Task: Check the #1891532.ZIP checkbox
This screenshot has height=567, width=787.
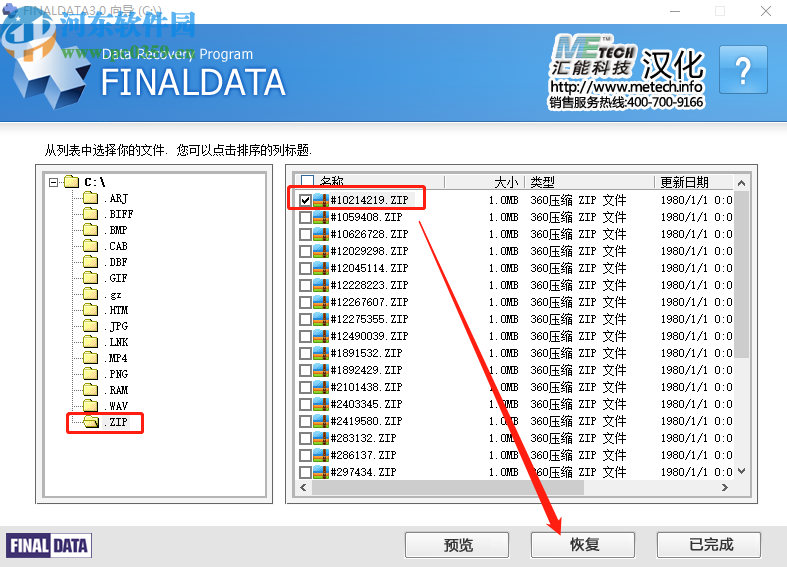Action: point(305,354)
